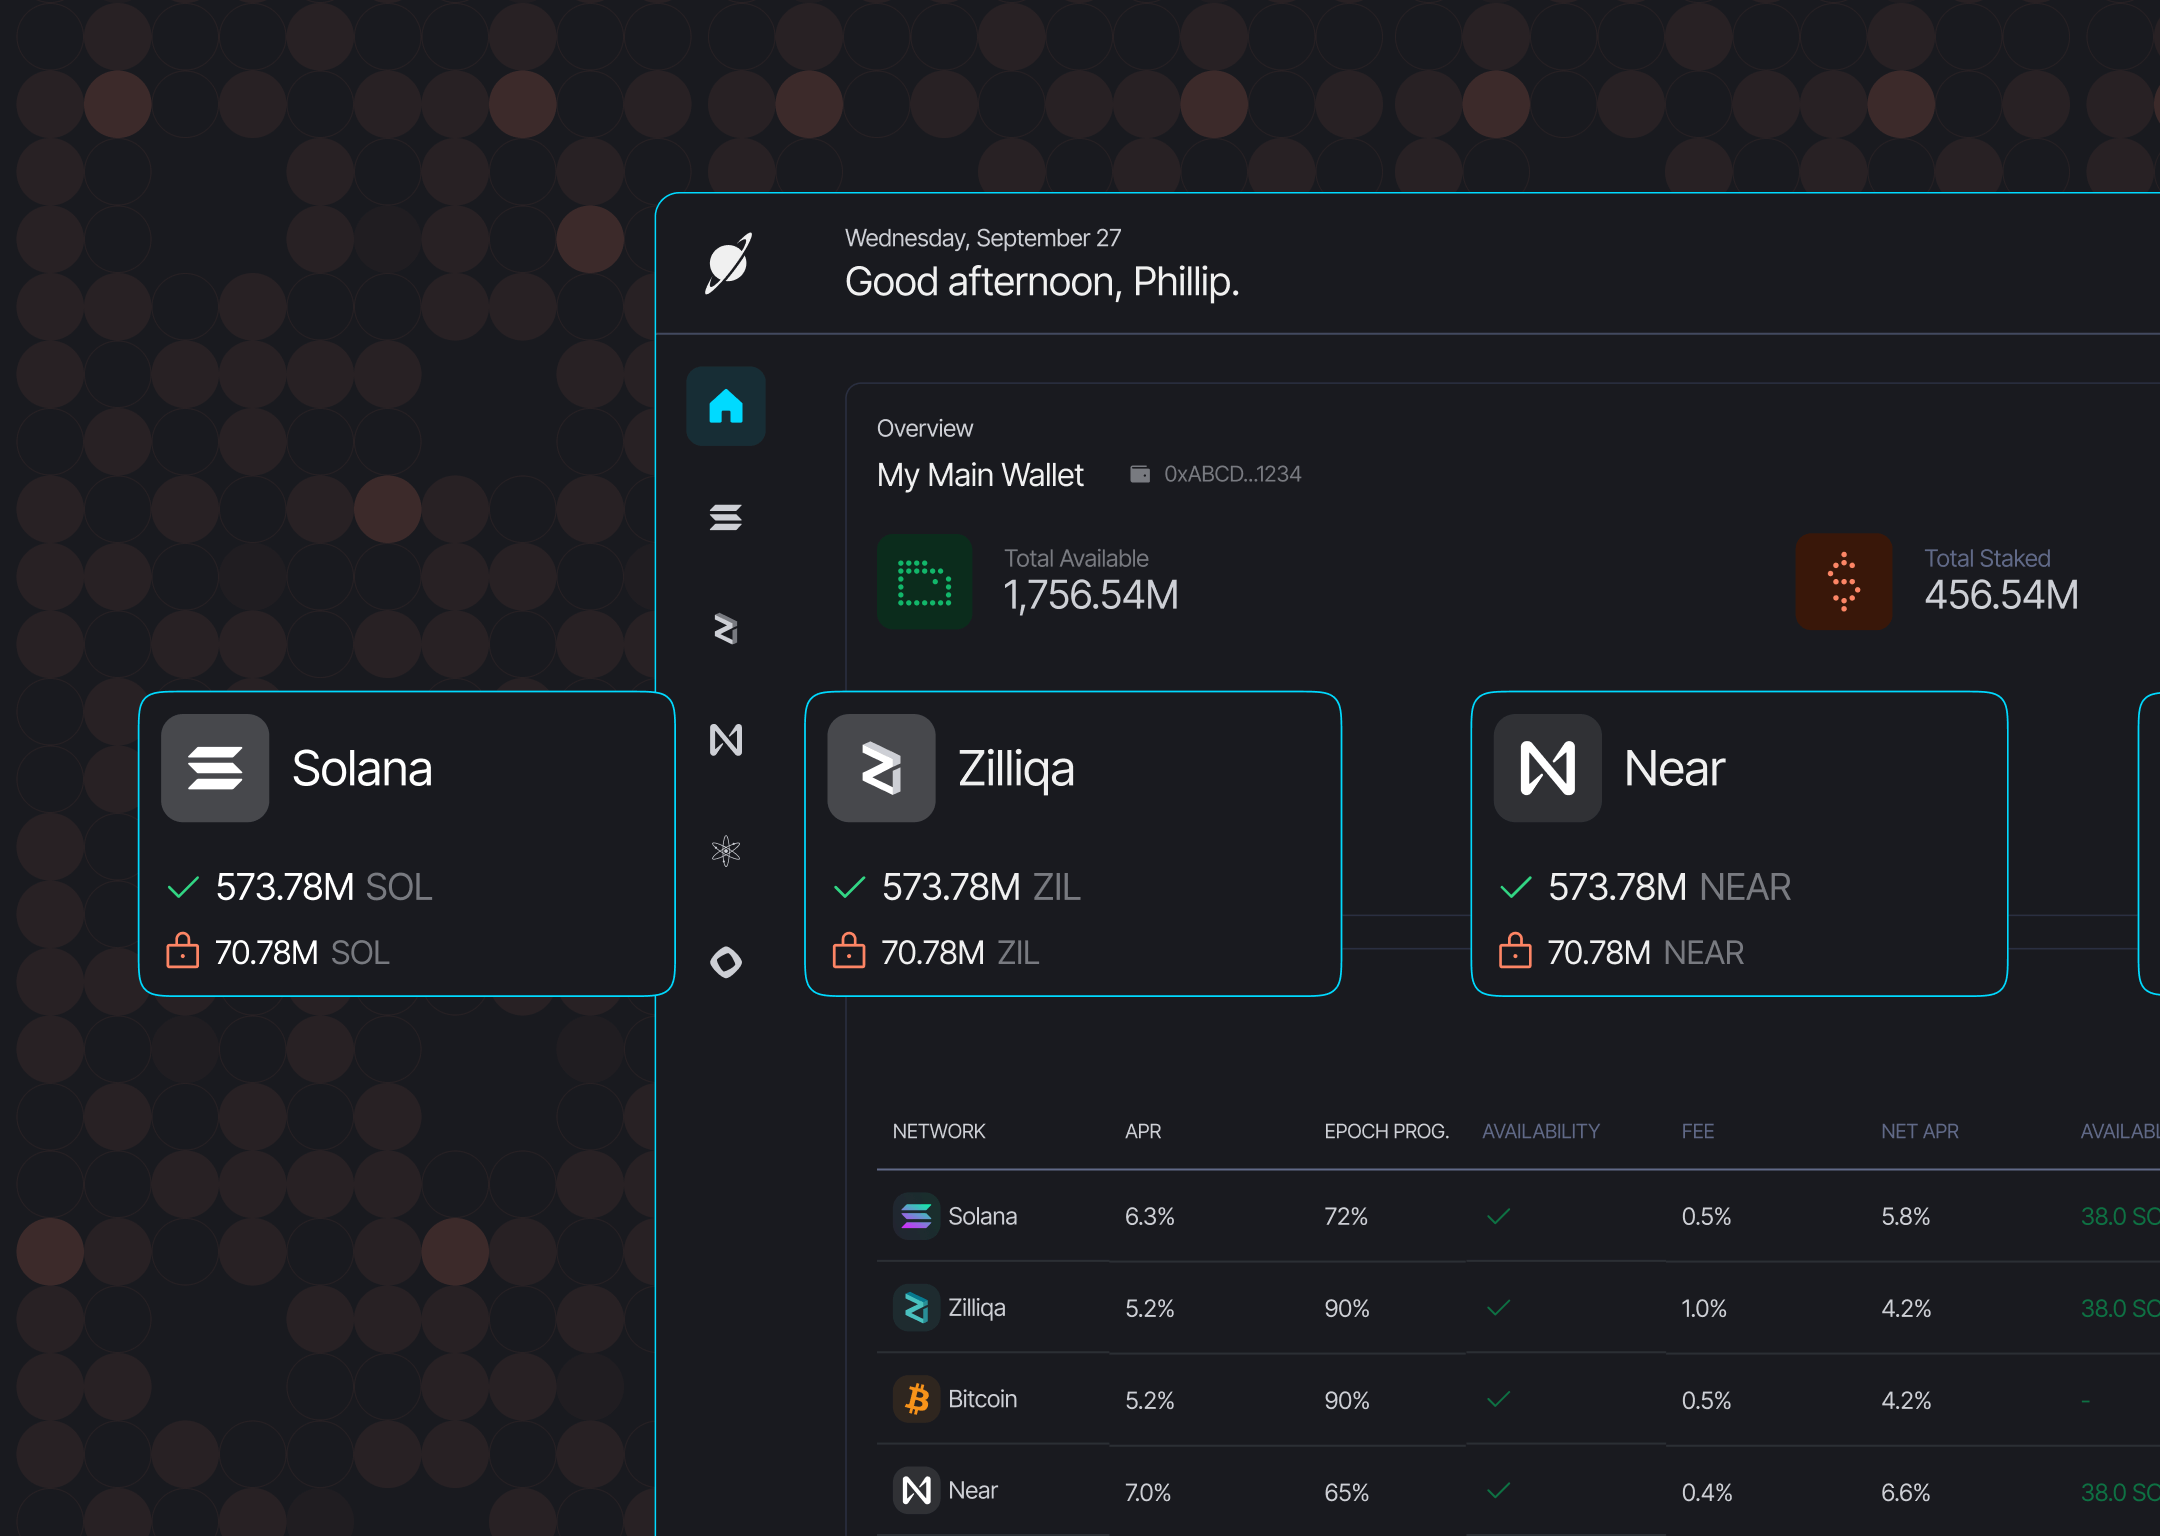This screenshot has height=1536, width=2160.
Task: Select the Solana network sidebar icon
Action: (x=725, y=517)
